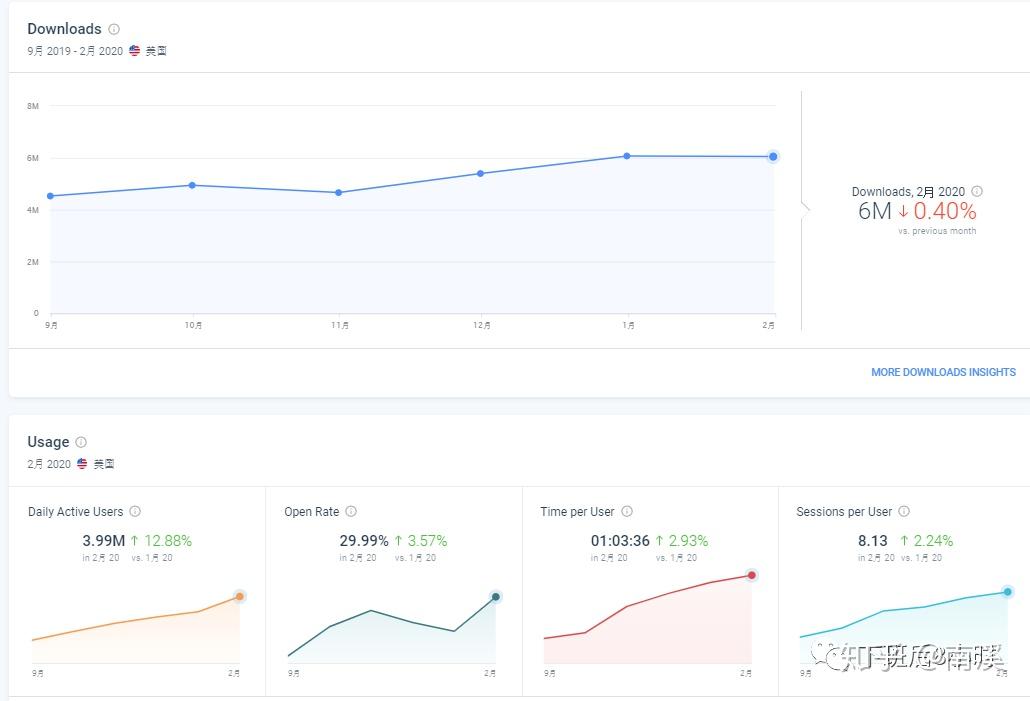
Task: Open MORE DOWNLOADS INSIGHTS link
Action: 943,372
